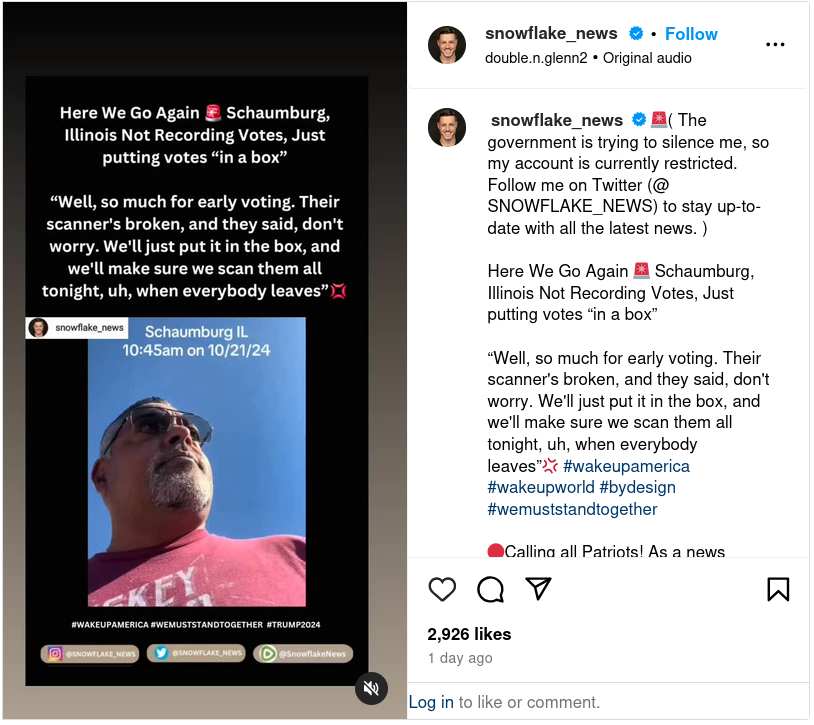Image resolution: width=814 pixels, height=725 pixels.
Task: Follow the snowflake_news account
Action: pyautogui.click(x=692, y=34)
